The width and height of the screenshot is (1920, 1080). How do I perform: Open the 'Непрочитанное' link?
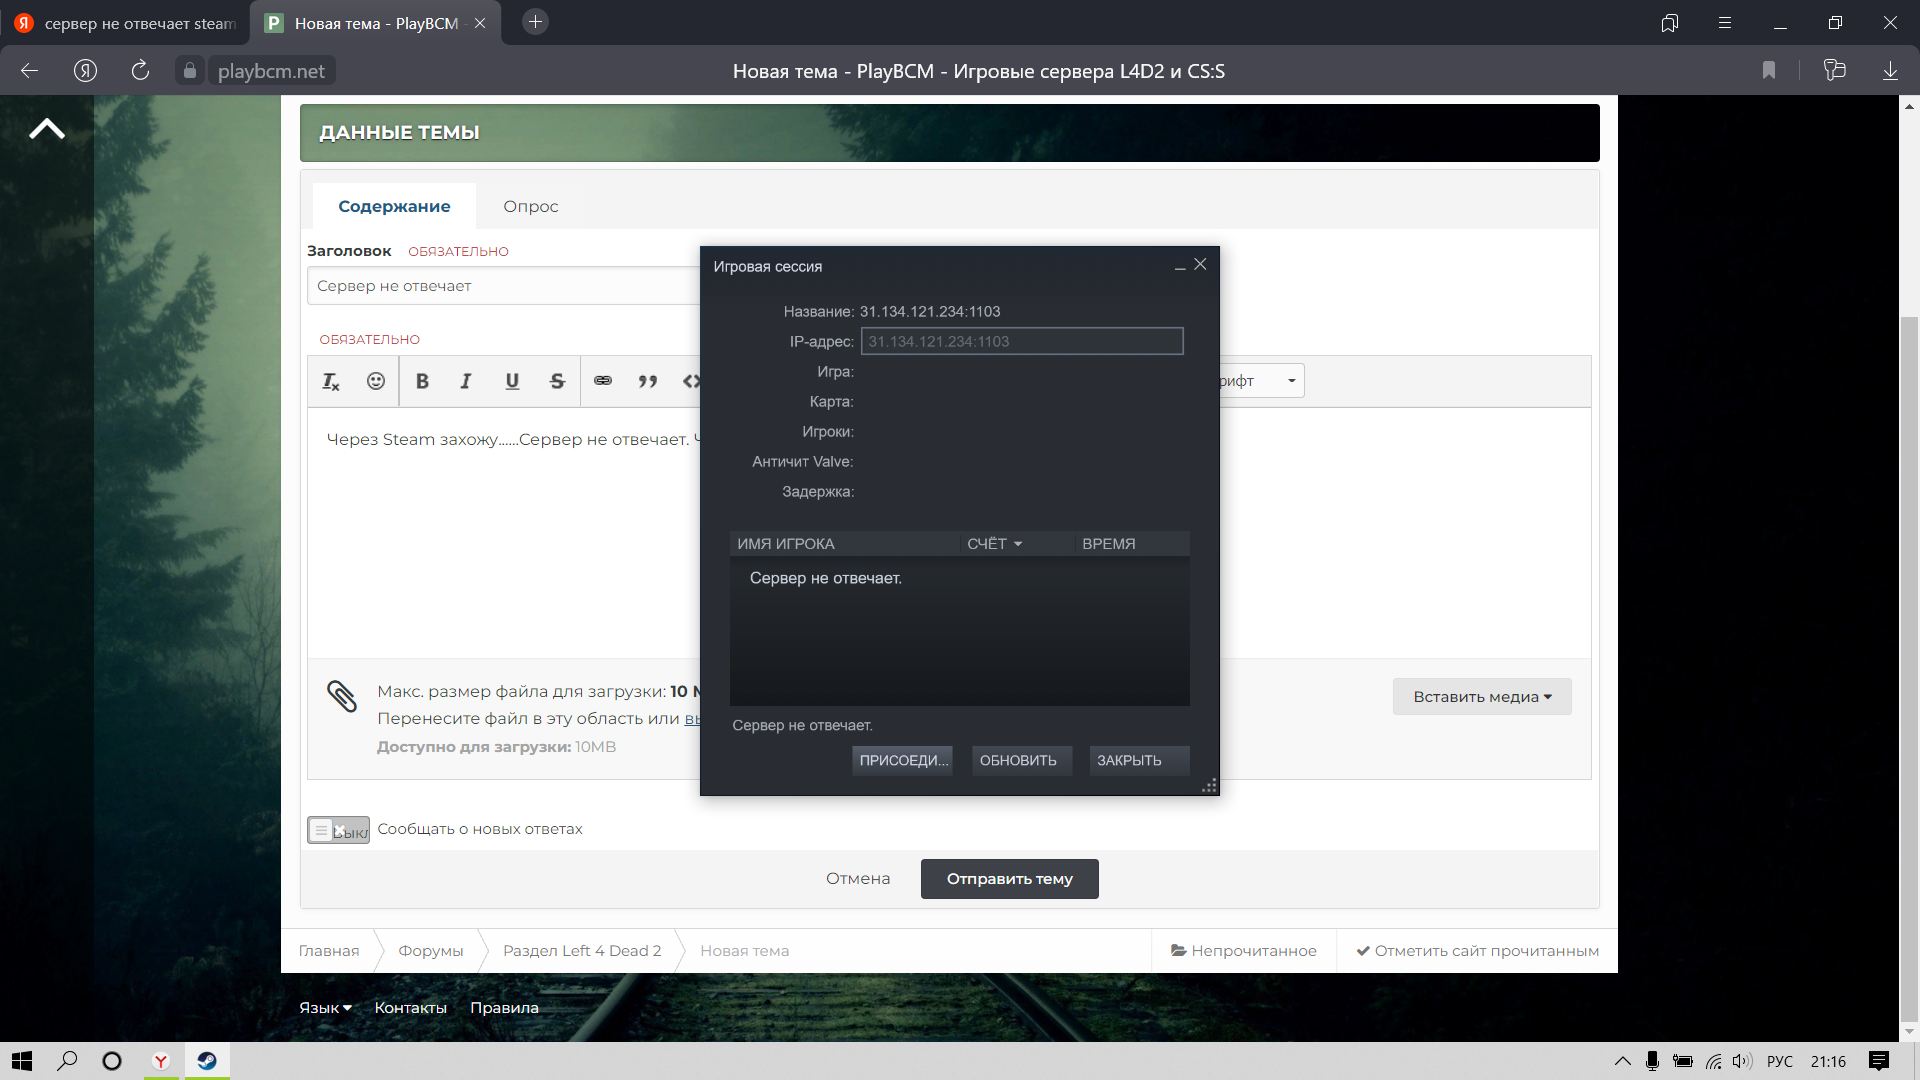(x=1244, y=951)
